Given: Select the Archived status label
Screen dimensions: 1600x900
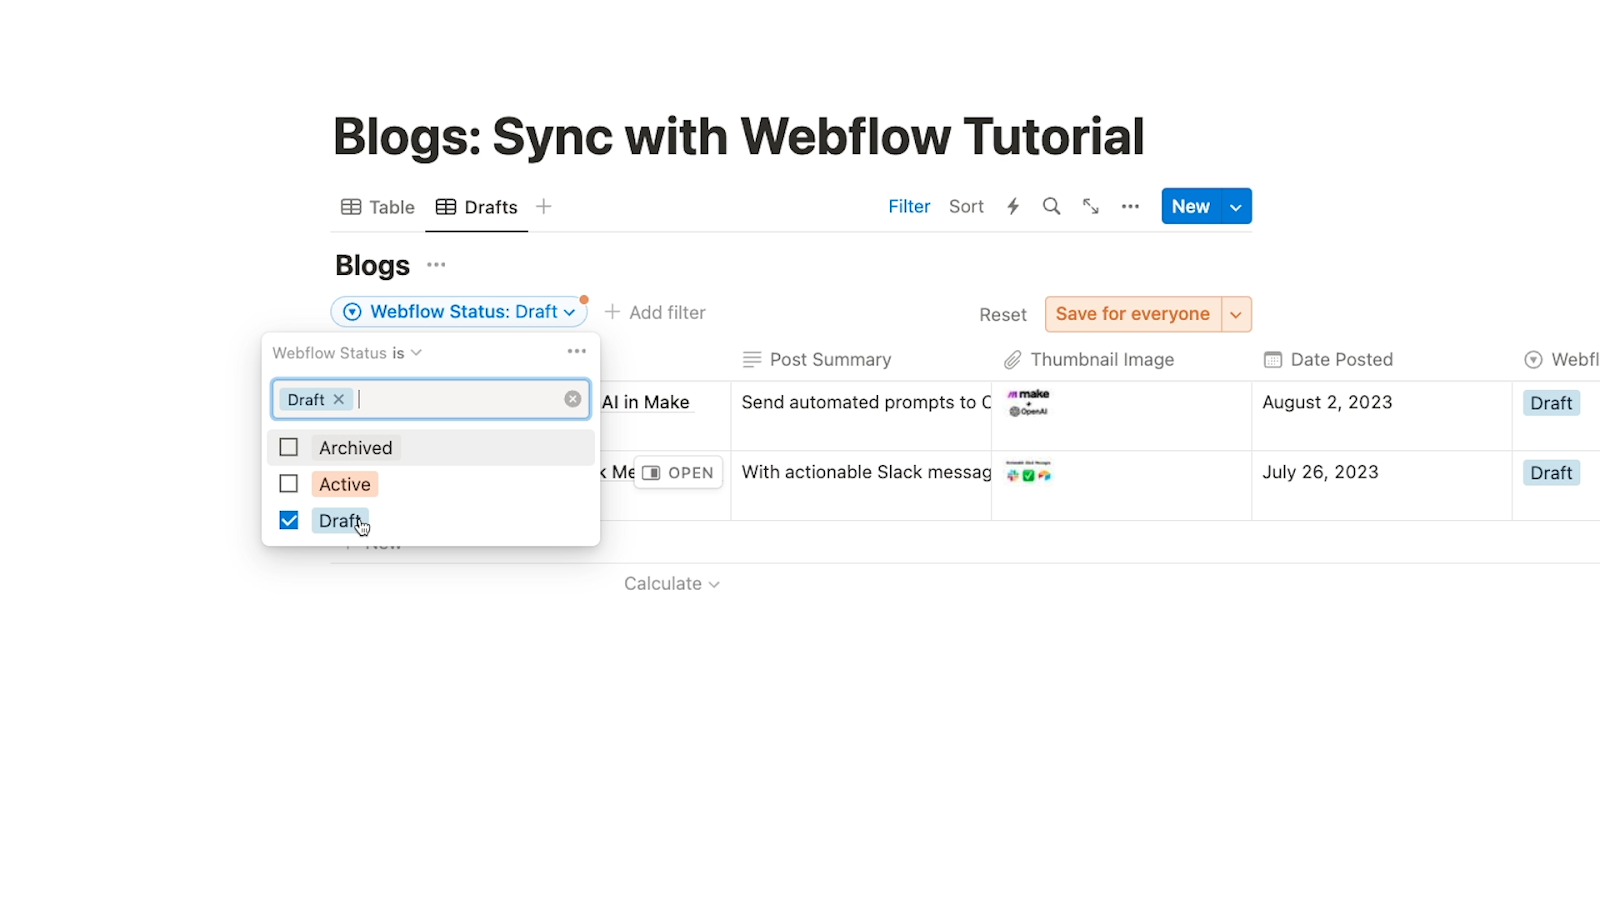Looking at the screenshot, I should point(356,448).
